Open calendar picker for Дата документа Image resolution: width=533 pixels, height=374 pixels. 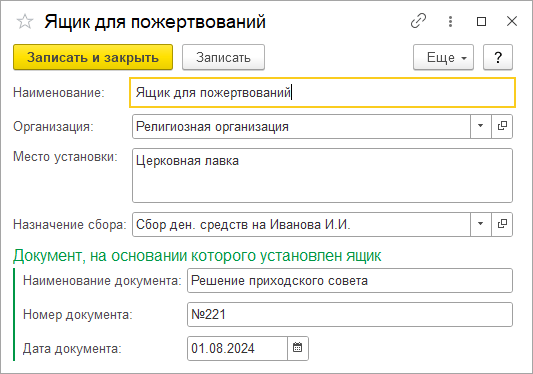[x=298, y=348]
